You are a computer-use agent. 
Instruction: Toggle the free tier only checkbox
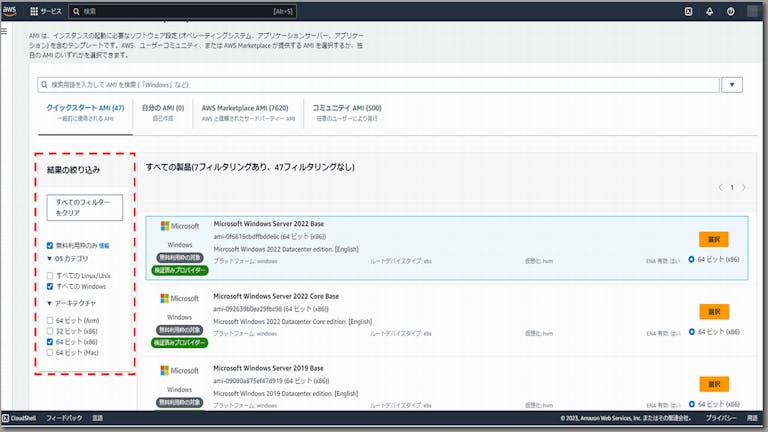coord(49,245)
